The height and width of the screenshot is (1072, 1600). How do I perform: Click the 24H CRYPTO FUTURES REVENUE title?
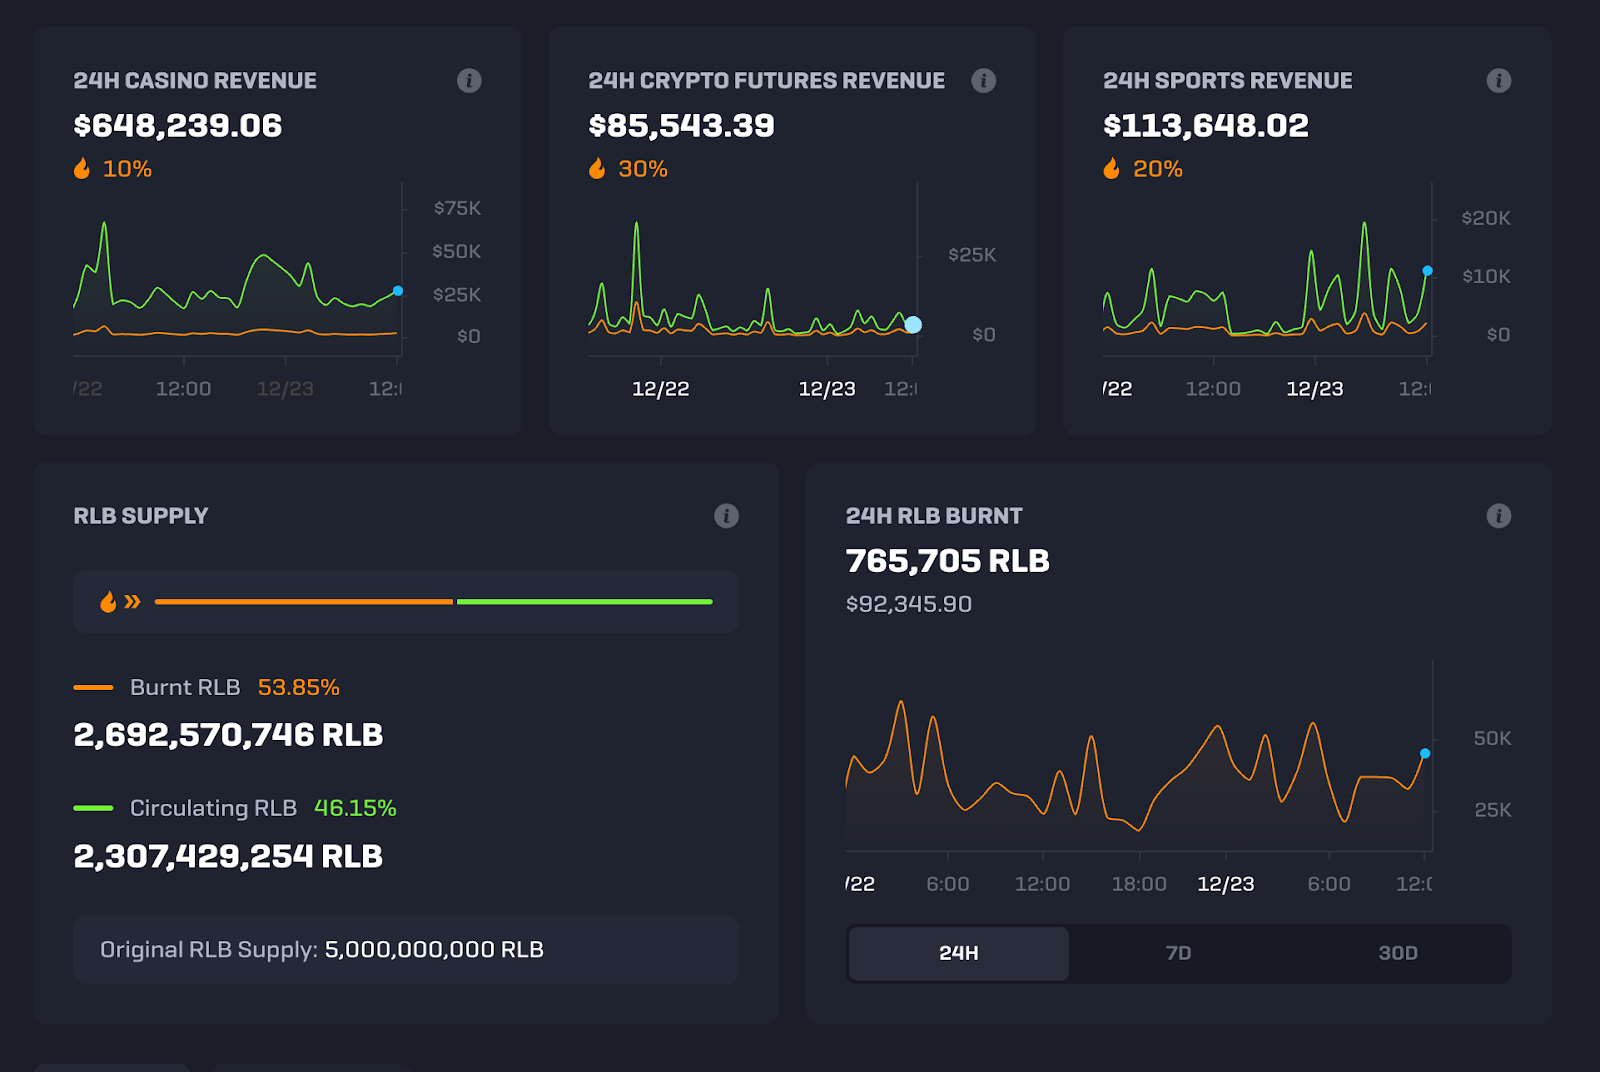click(x=766, y=80)
